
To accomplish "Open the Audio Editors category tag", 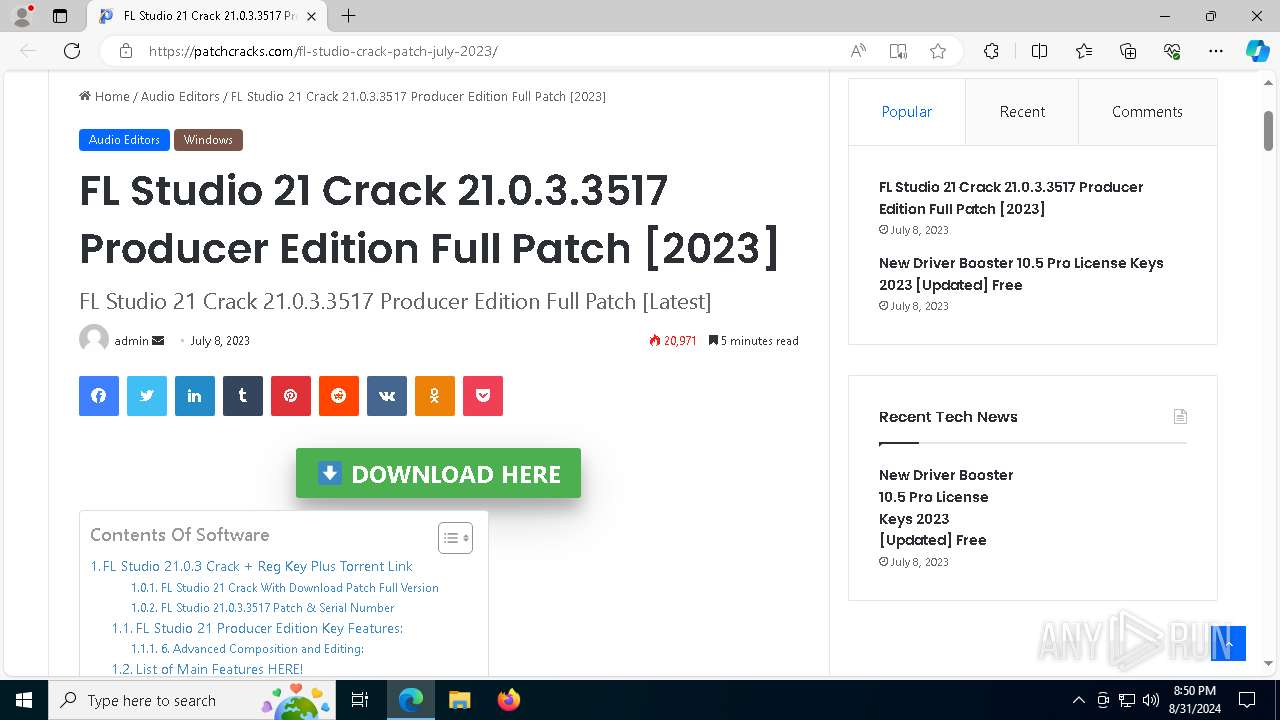I will point(124,140).
